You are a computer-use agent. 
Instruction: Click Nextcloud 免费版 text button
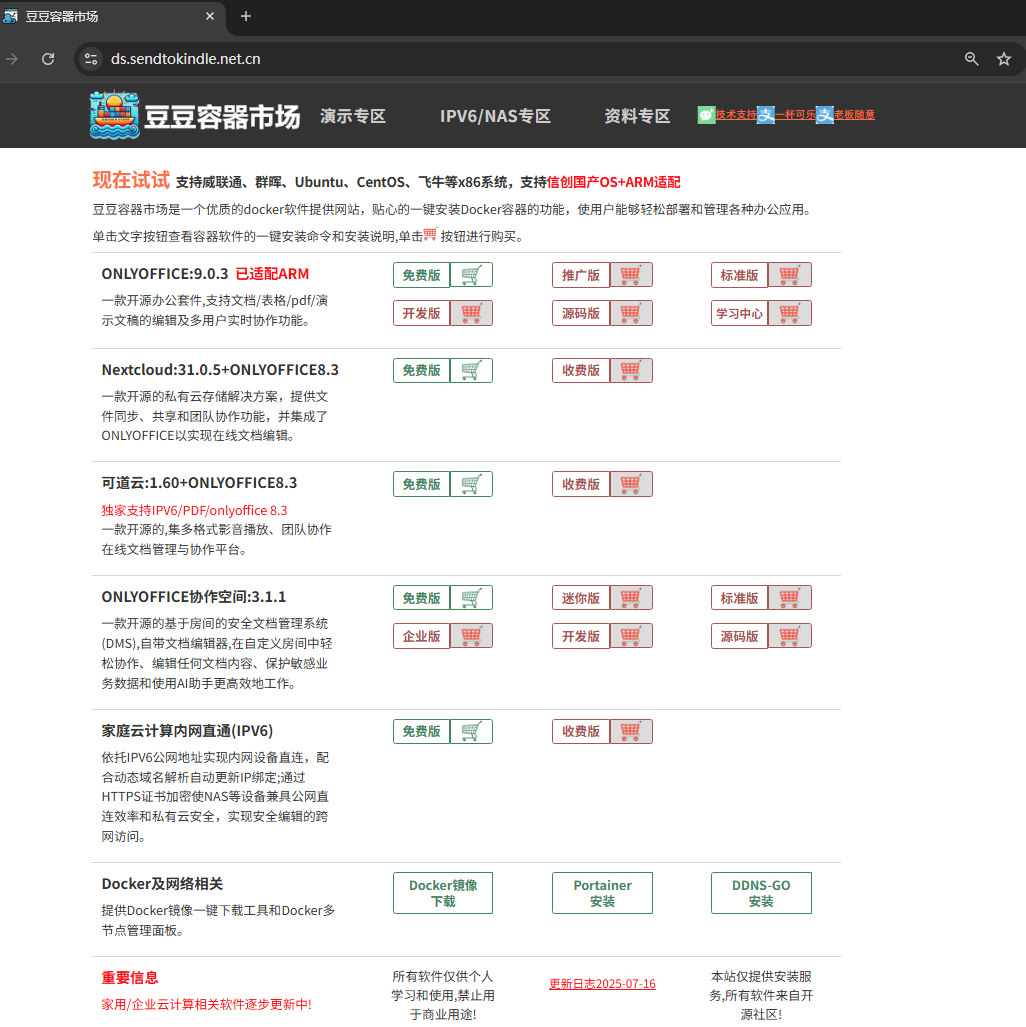[x=421, y=371]
